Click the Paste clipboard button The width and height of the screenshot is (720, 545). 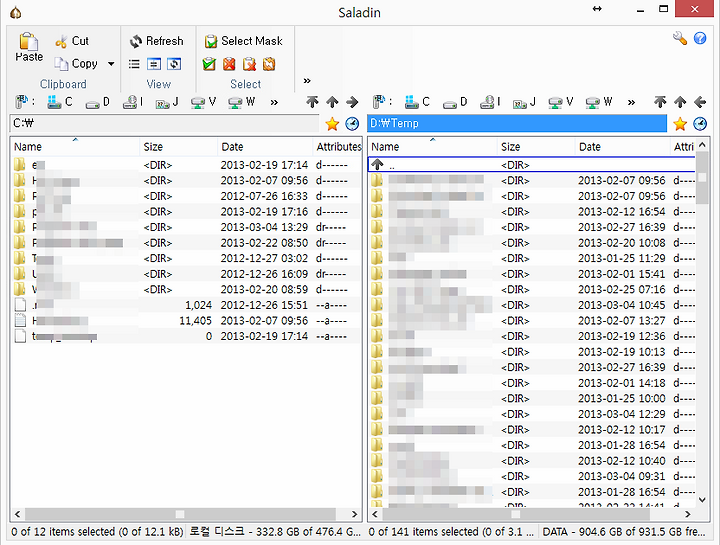point(28,47)
